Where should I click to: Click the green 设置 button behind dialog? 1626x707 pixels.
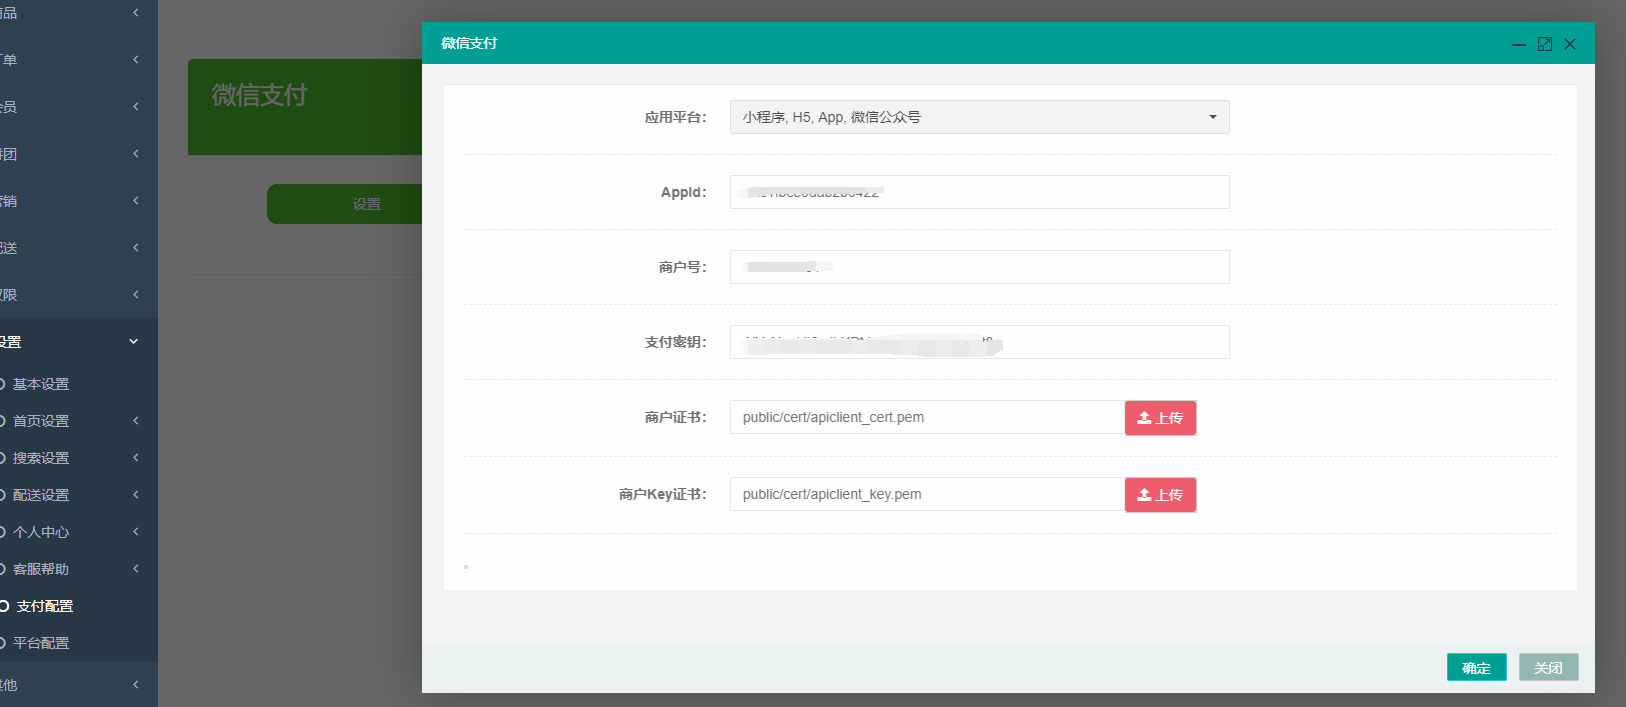345,204
